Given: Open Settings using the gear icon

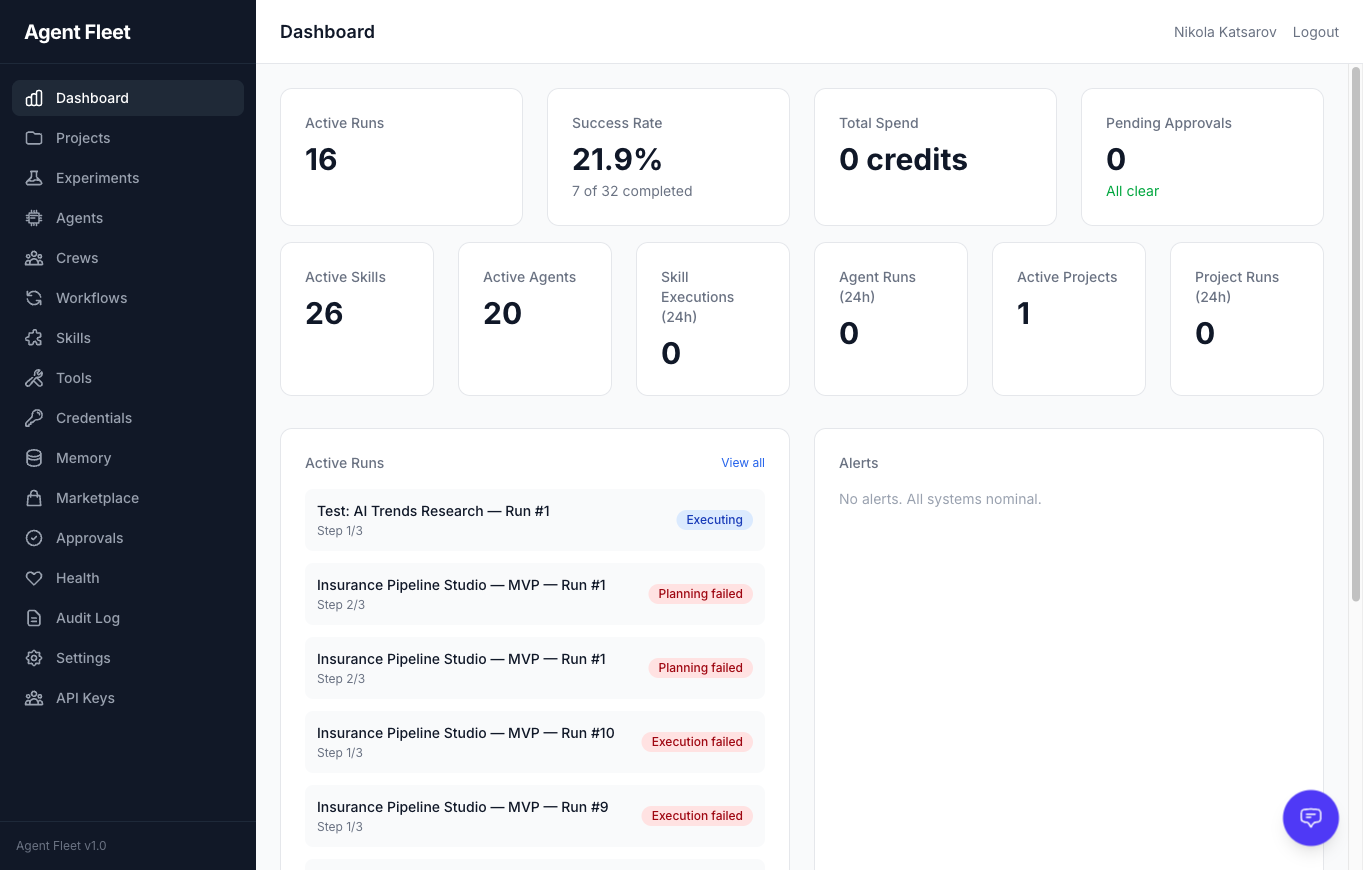Looking at the screenshot, I should [34, 658].
